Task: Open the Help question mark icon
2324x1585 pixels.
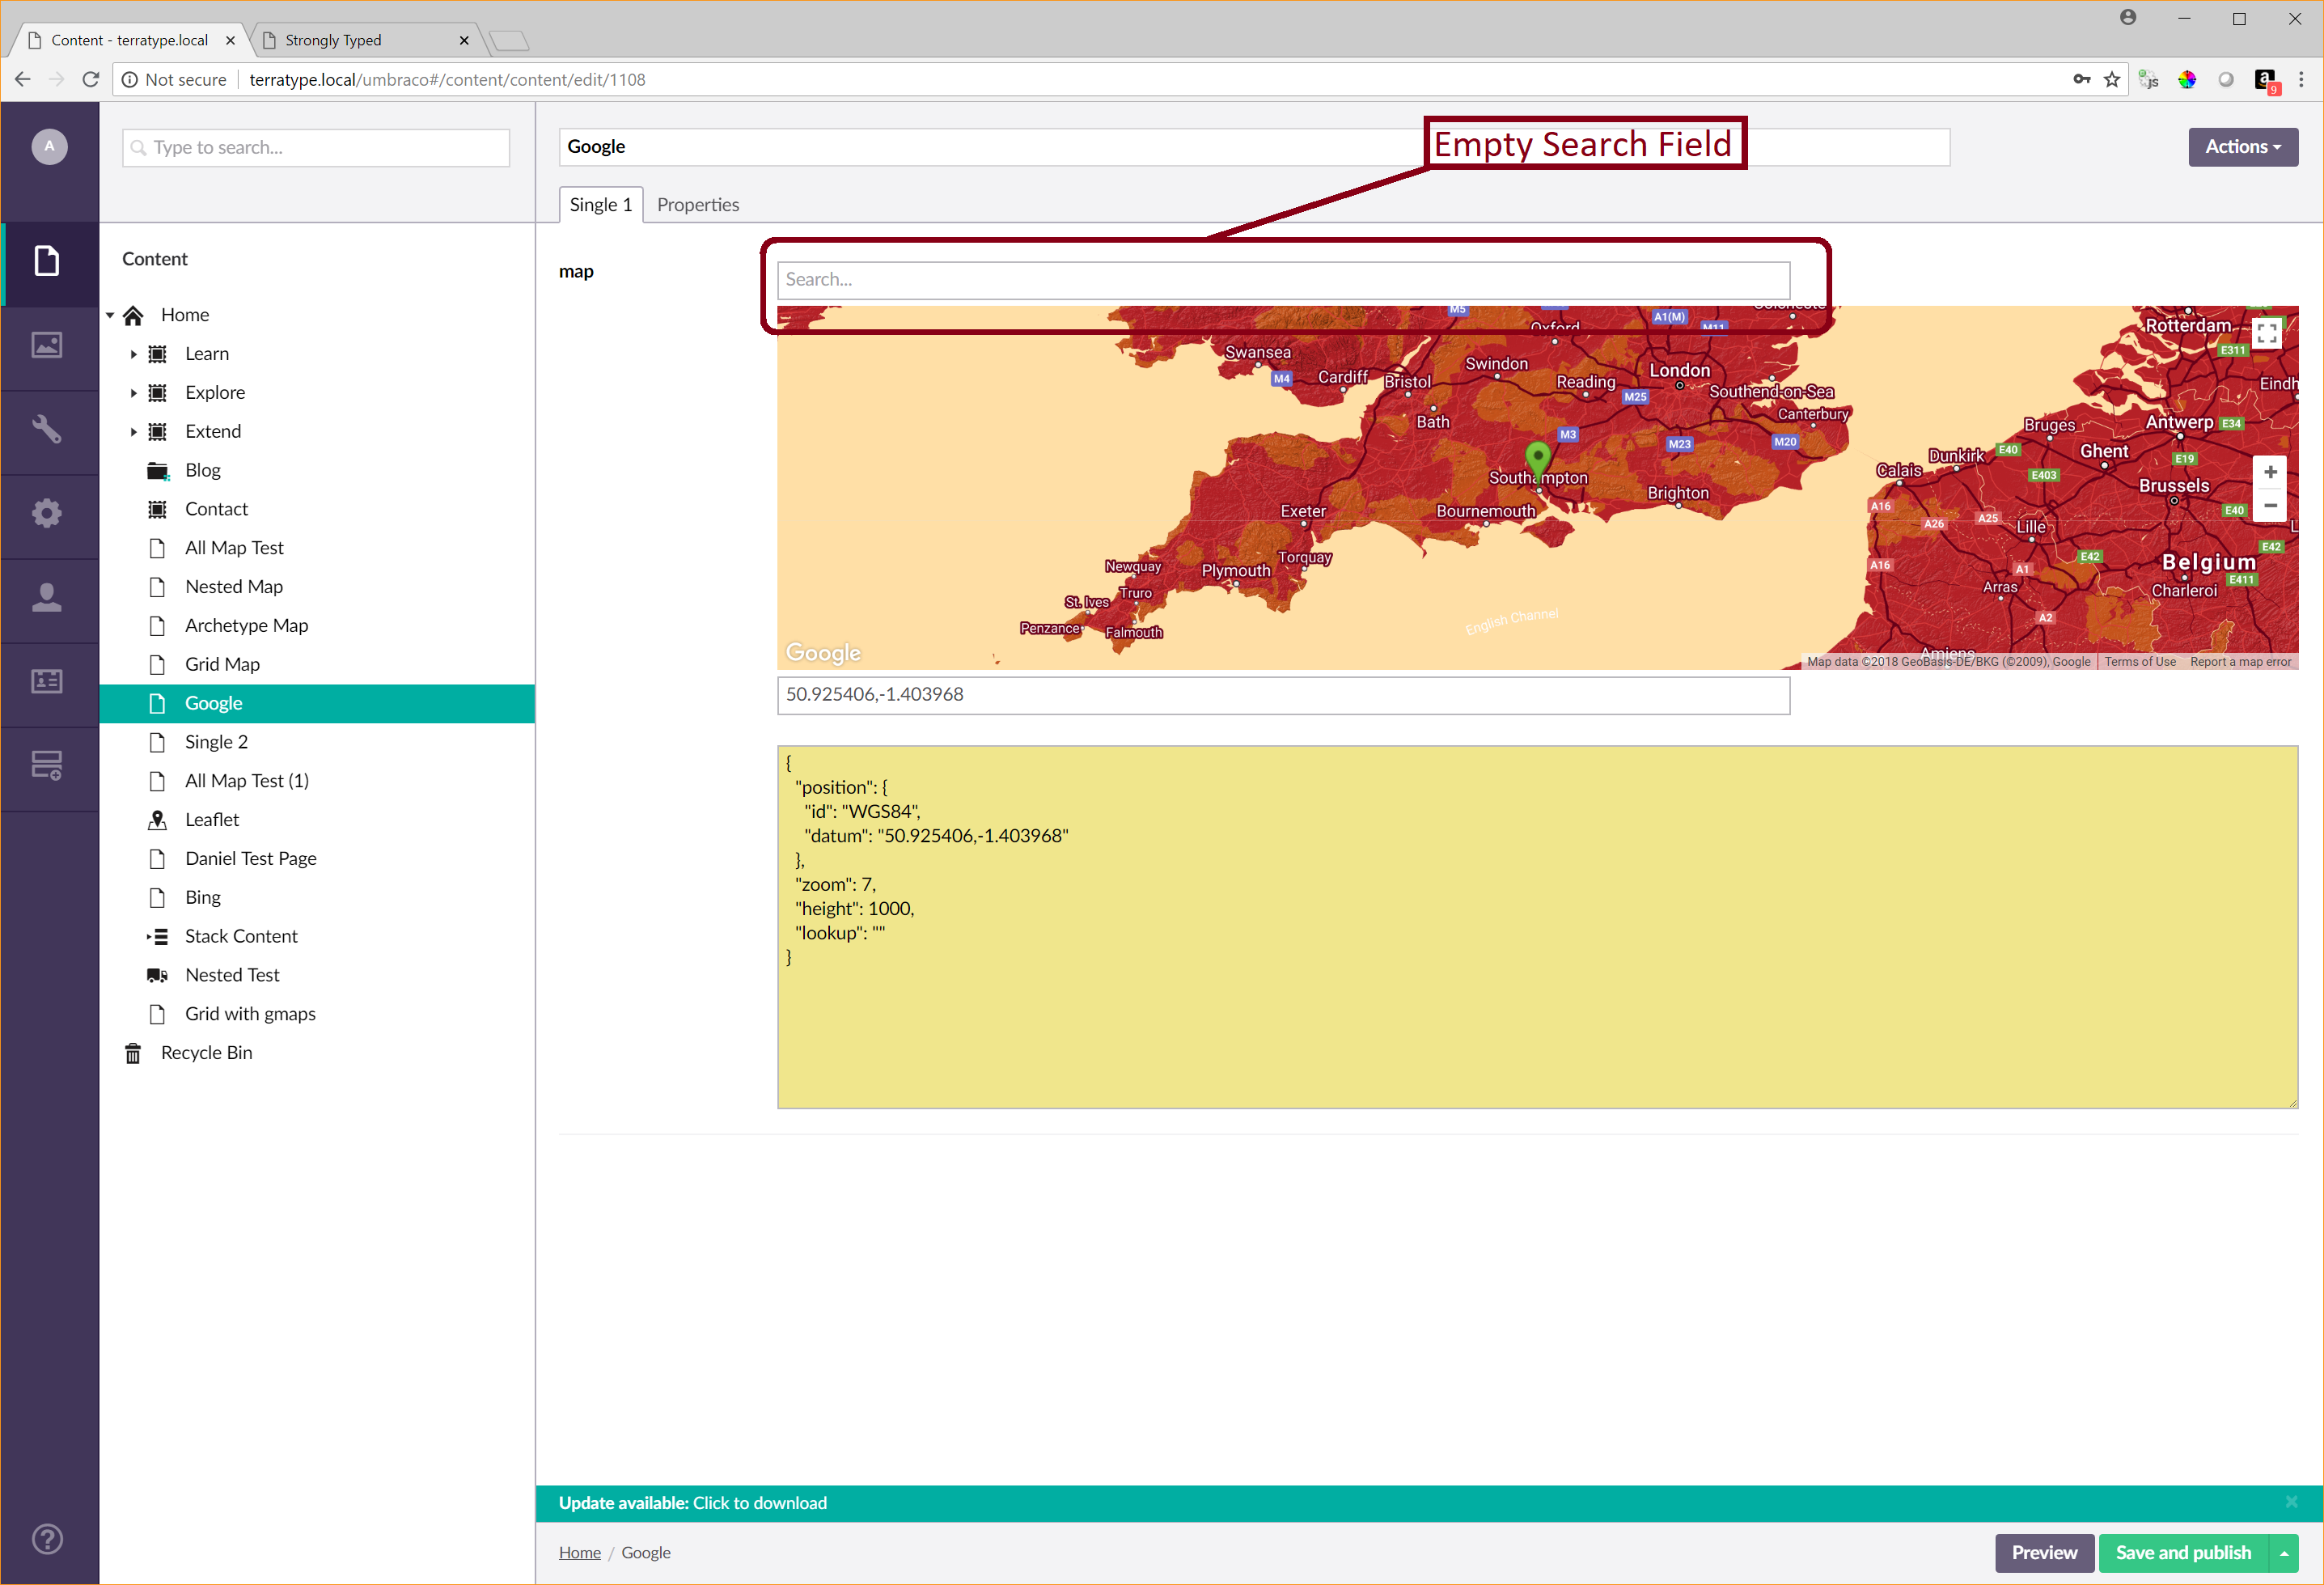Action: tap(47, 1539)
